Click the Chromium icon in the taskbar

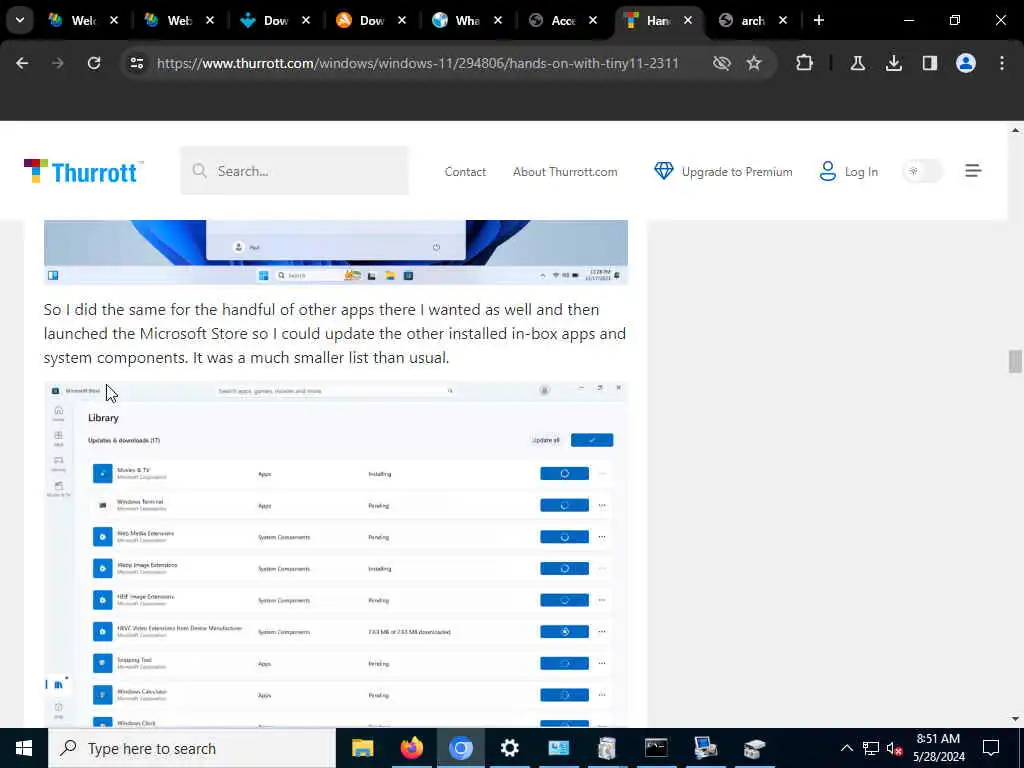tap(460, 748)
